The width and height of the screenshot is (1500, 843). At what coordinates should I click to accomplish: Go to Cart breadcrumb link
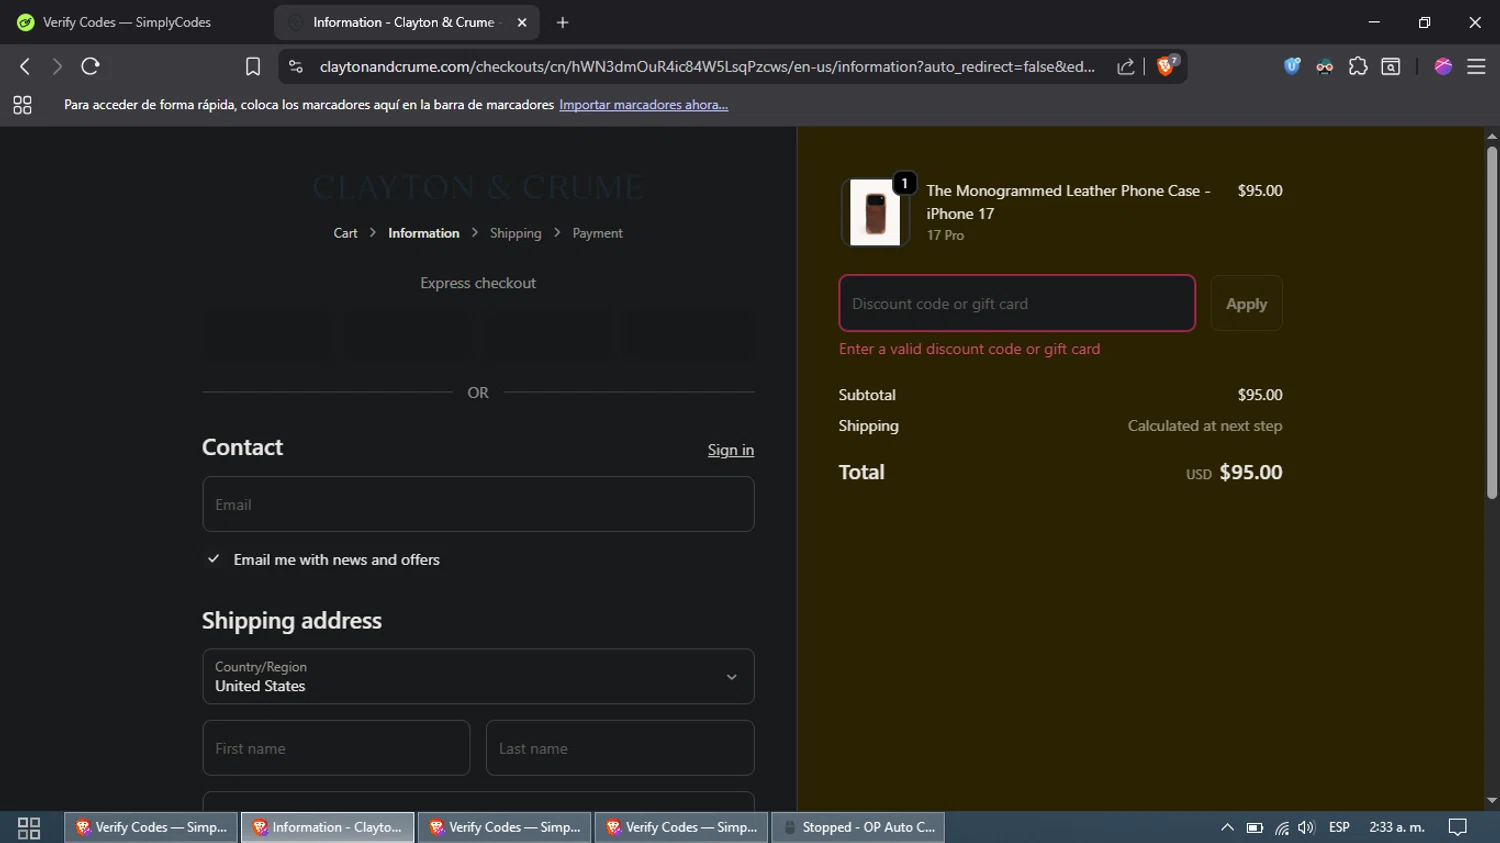(345, 233)
